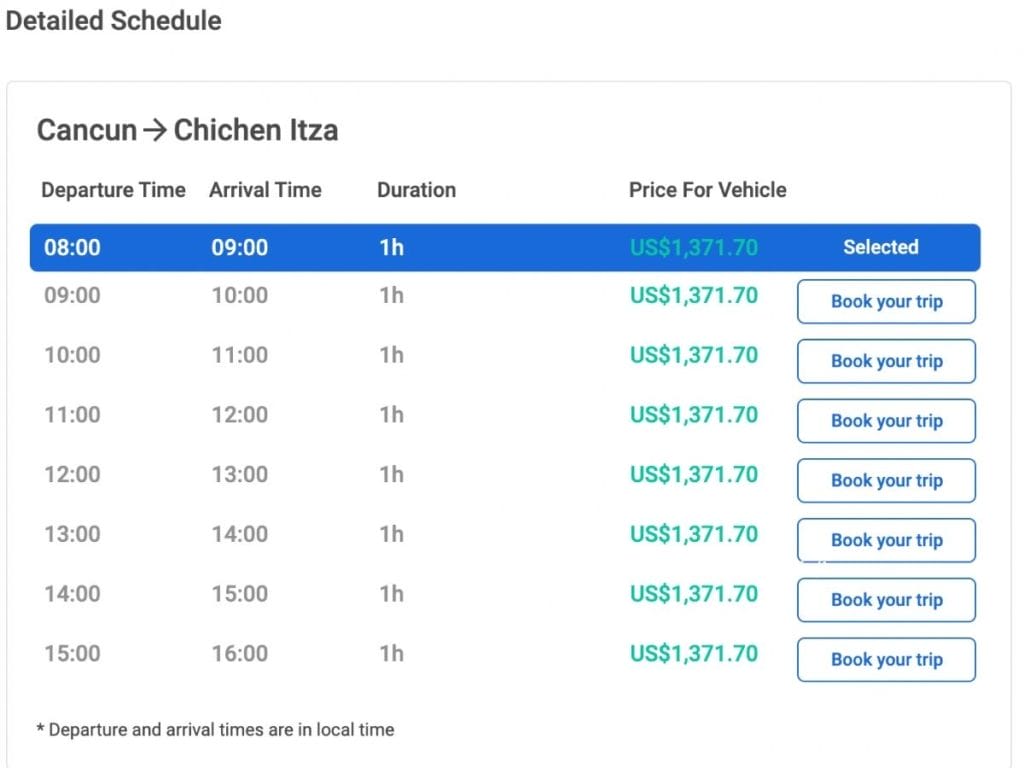Click the 1h duration in the 12:00 departure row

point(391,475)
